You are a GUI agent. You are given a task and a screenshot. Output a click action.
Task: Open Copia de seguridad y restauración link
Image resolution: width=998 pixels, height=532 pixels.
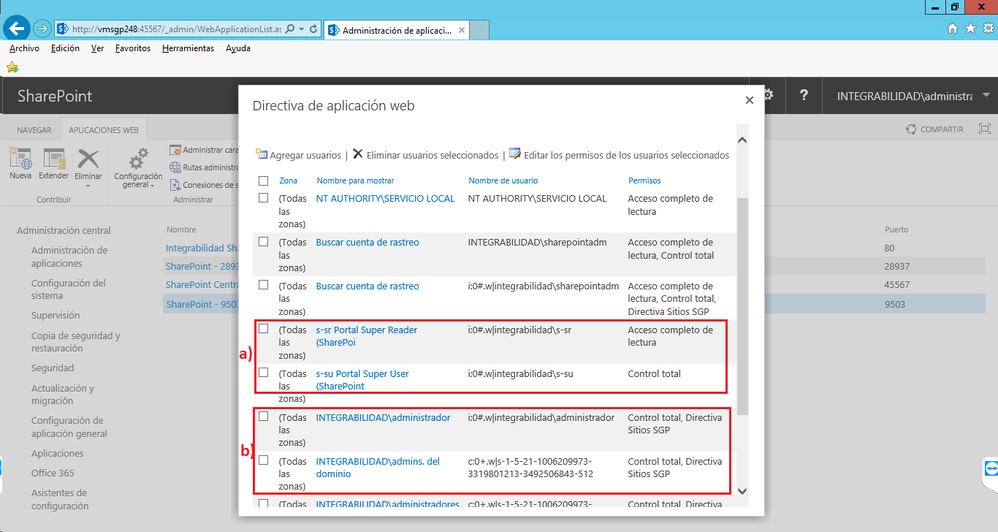76,342
